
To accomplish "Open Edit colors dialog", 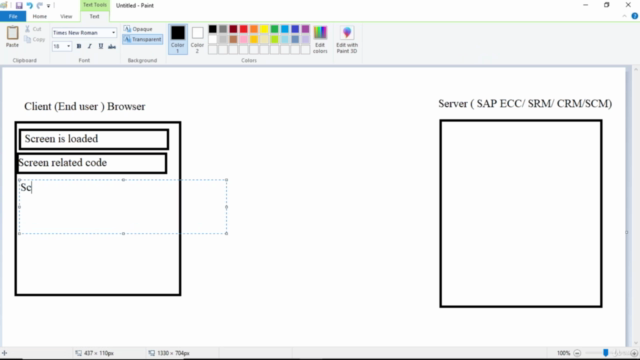I will [x=320, y=39].
